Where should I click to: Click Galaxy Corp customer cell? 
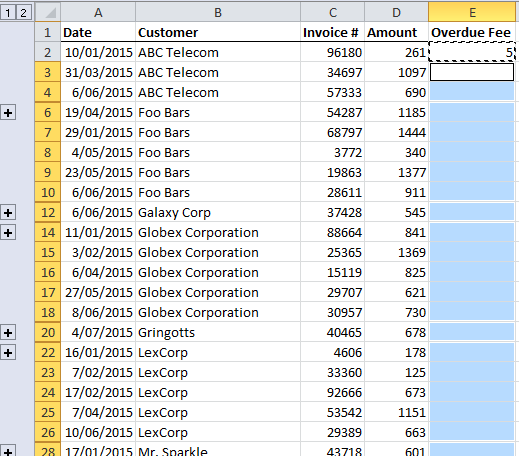click(x=218, y=212)
